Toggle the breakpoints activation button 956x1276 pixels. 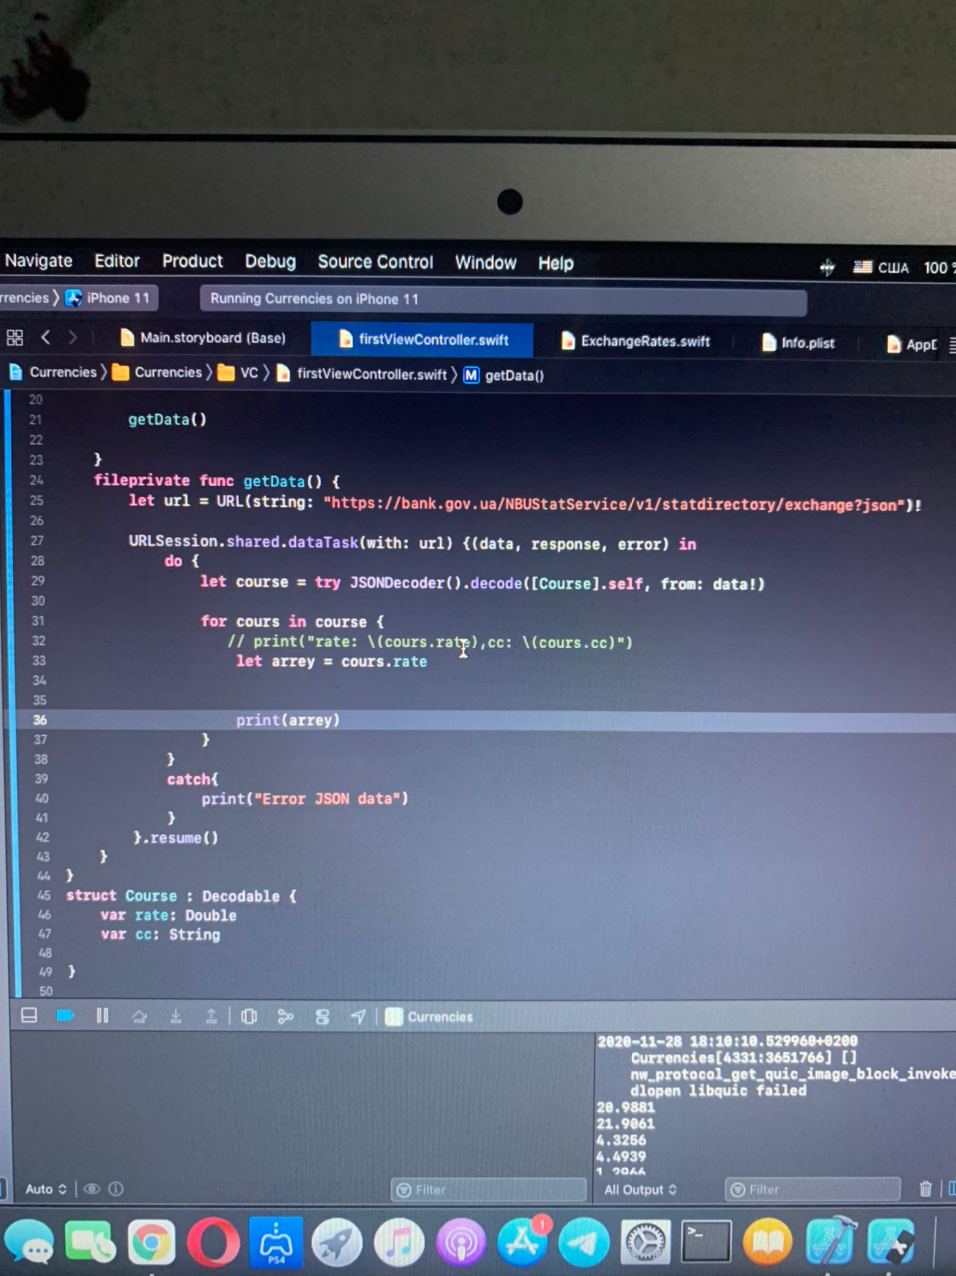pyautogui.click(x=66, y=1015)
